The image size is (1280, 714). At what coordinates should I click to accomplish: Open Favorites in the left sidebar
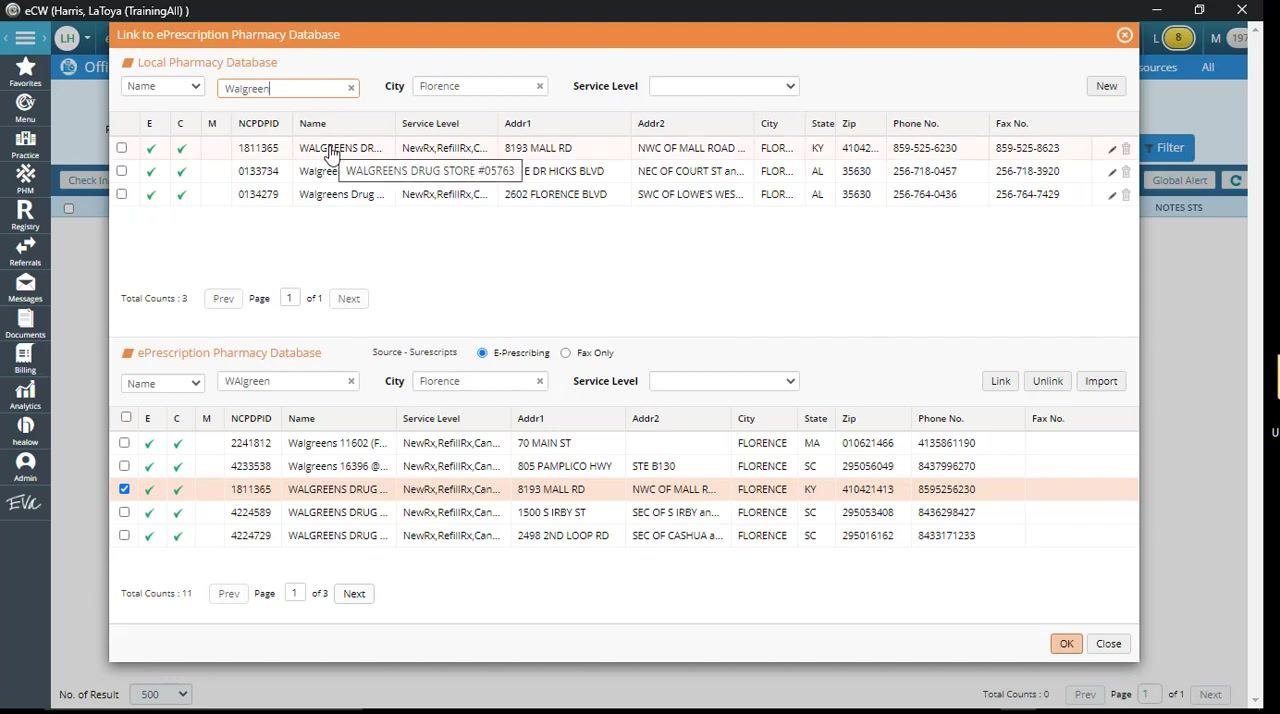click(x=25, y=72)
